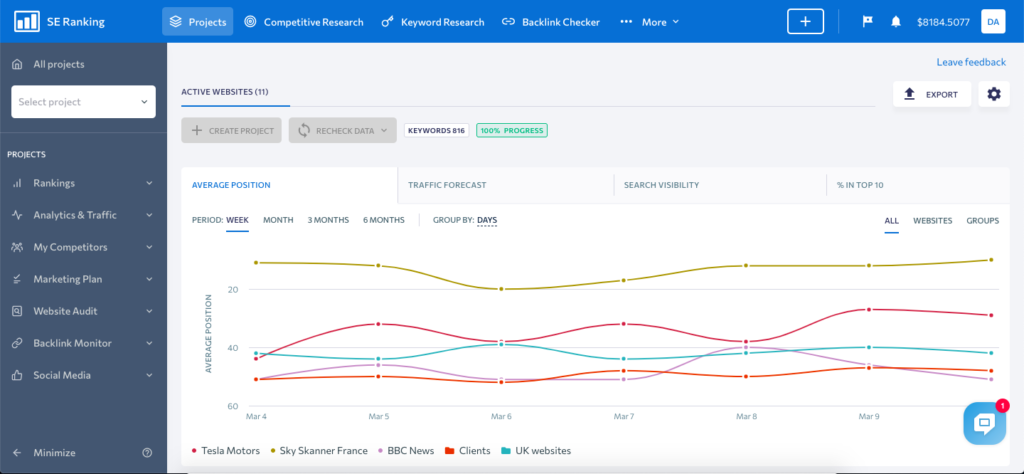Open settings gear next to Export

993,94
